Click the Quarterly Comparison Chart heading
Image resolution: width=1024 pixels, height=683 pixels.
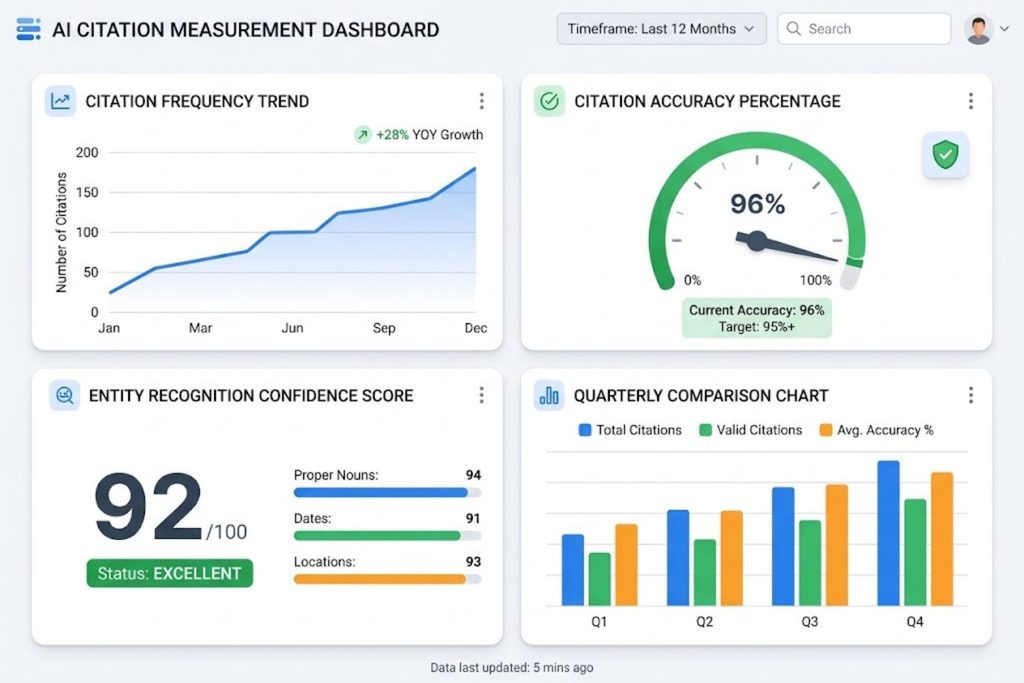tap(701, 395)
